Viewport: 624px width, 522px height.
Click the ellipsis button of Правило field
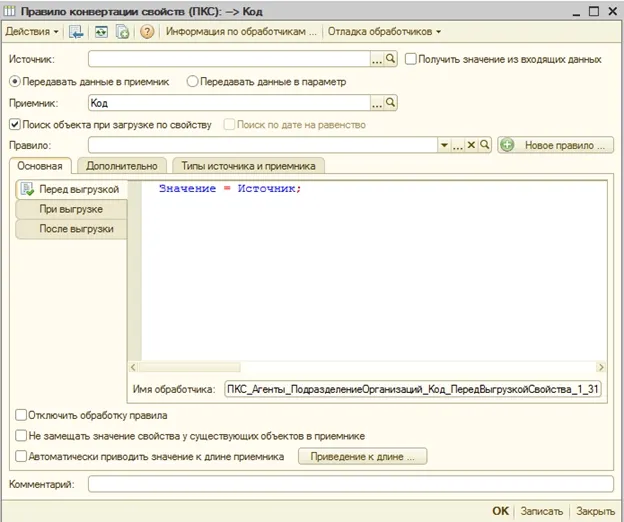tap(458, 145)
